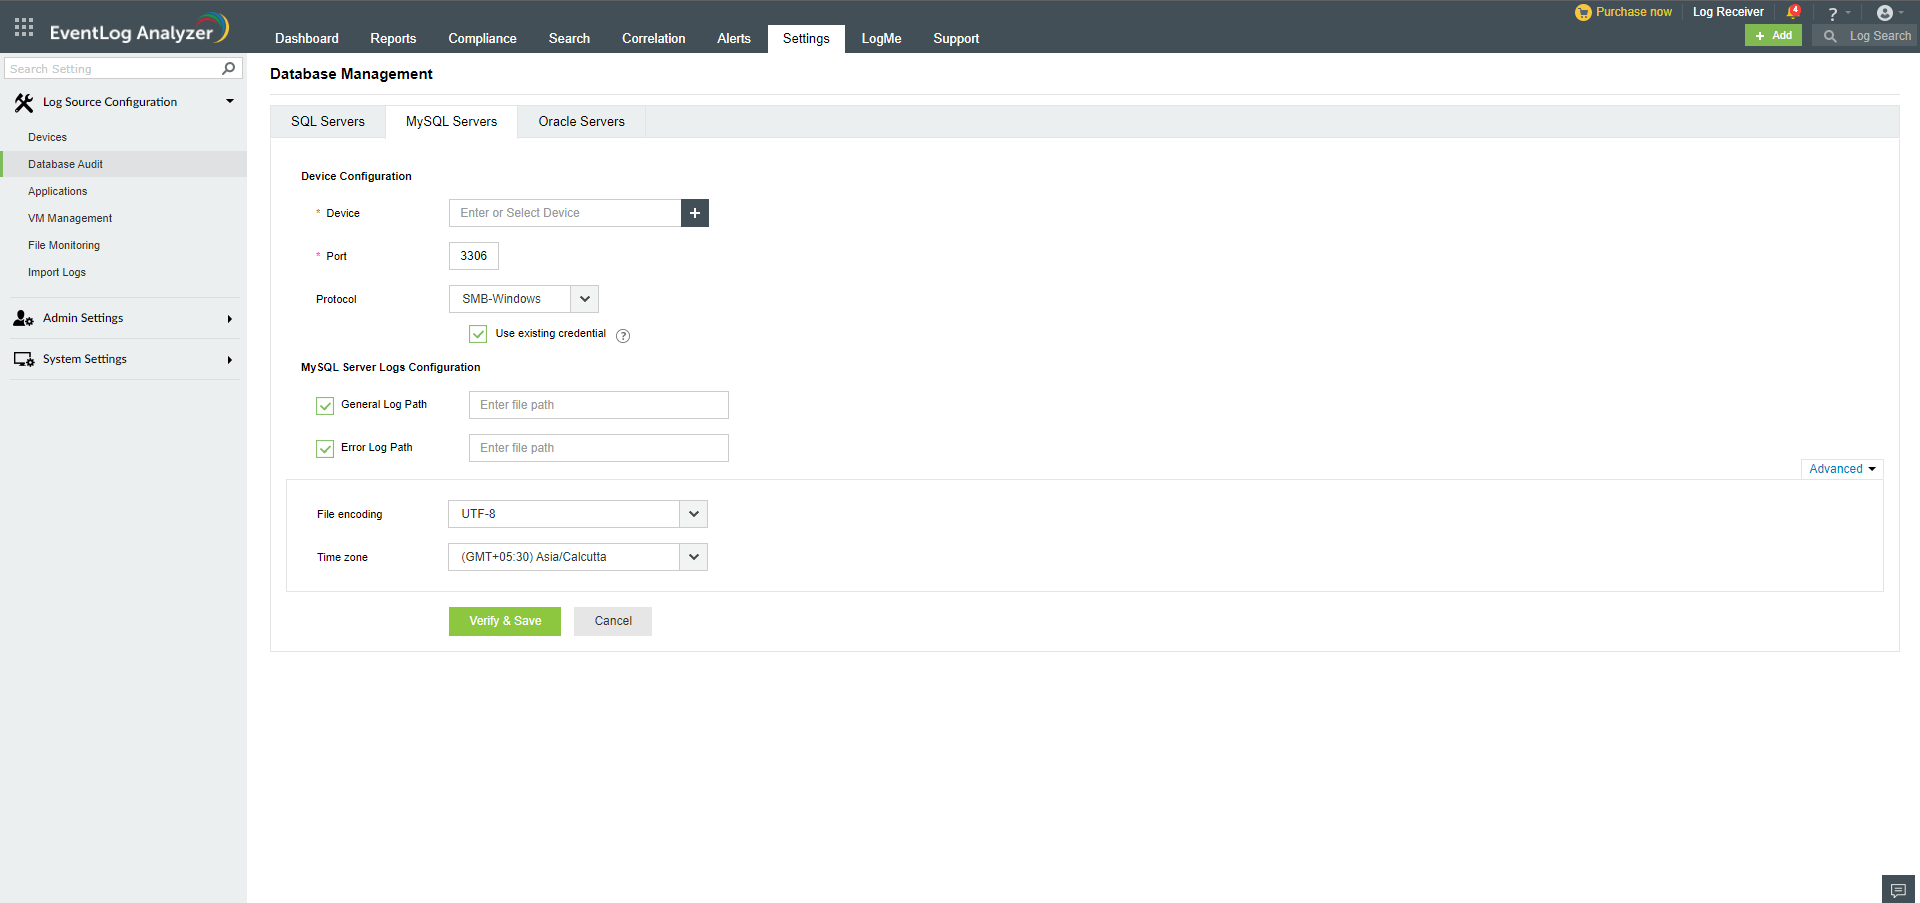Open the Compliance tab
Screen dimensions: 1920x903
[482, 39]
